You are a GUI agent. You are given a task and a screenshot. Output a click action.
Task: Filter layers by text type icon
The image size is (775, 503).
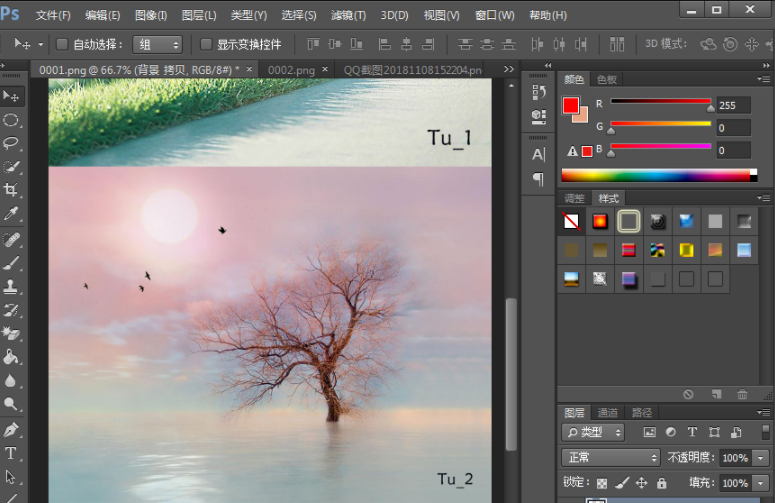pos(692,432)
